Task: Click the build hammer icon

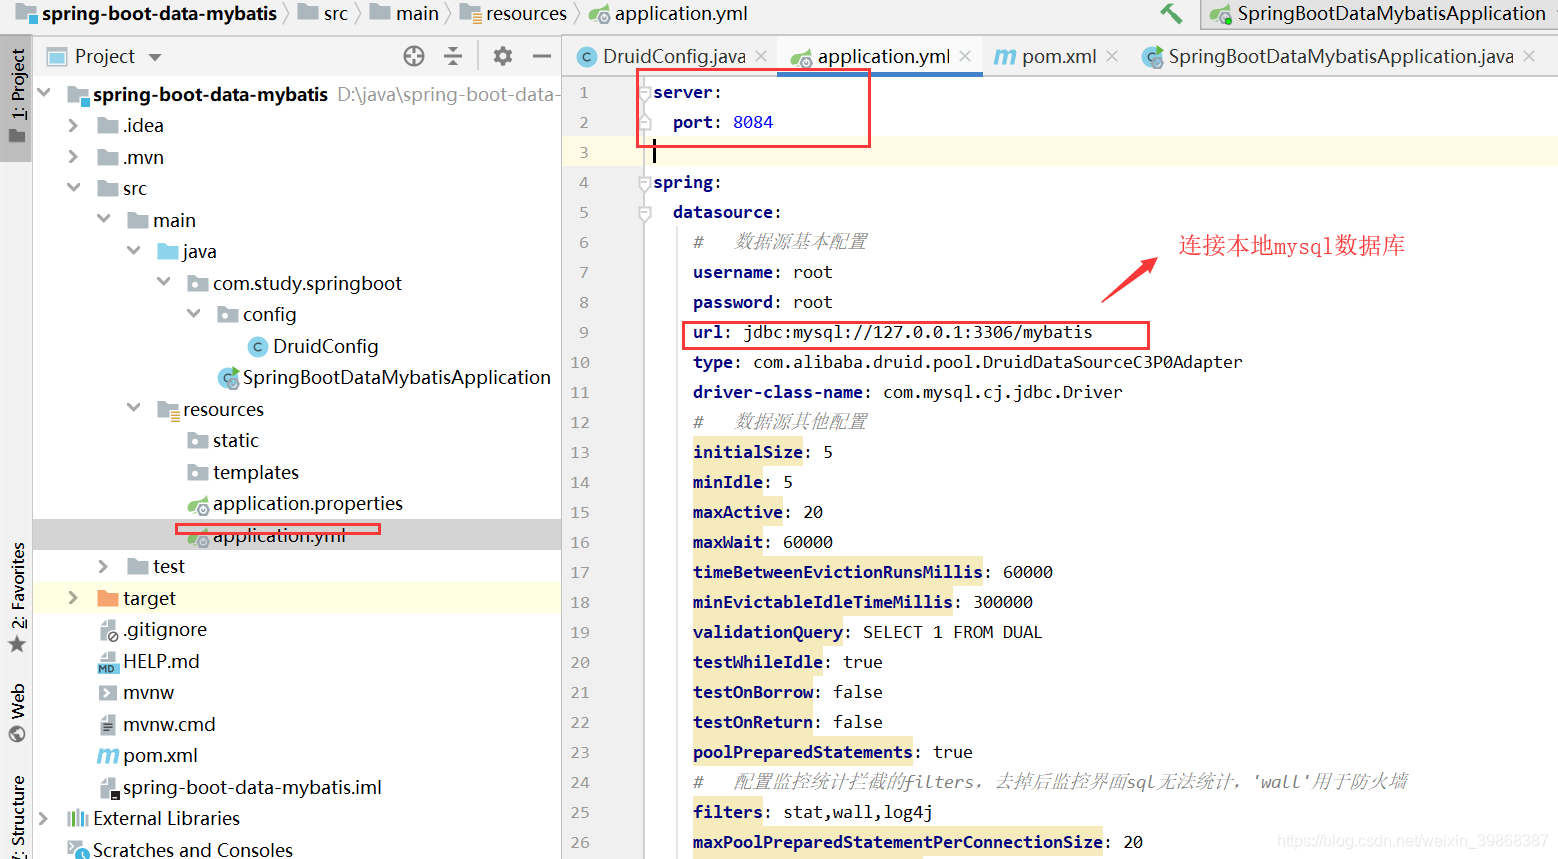Action: pyautogui.click(x=1171, y=14)
